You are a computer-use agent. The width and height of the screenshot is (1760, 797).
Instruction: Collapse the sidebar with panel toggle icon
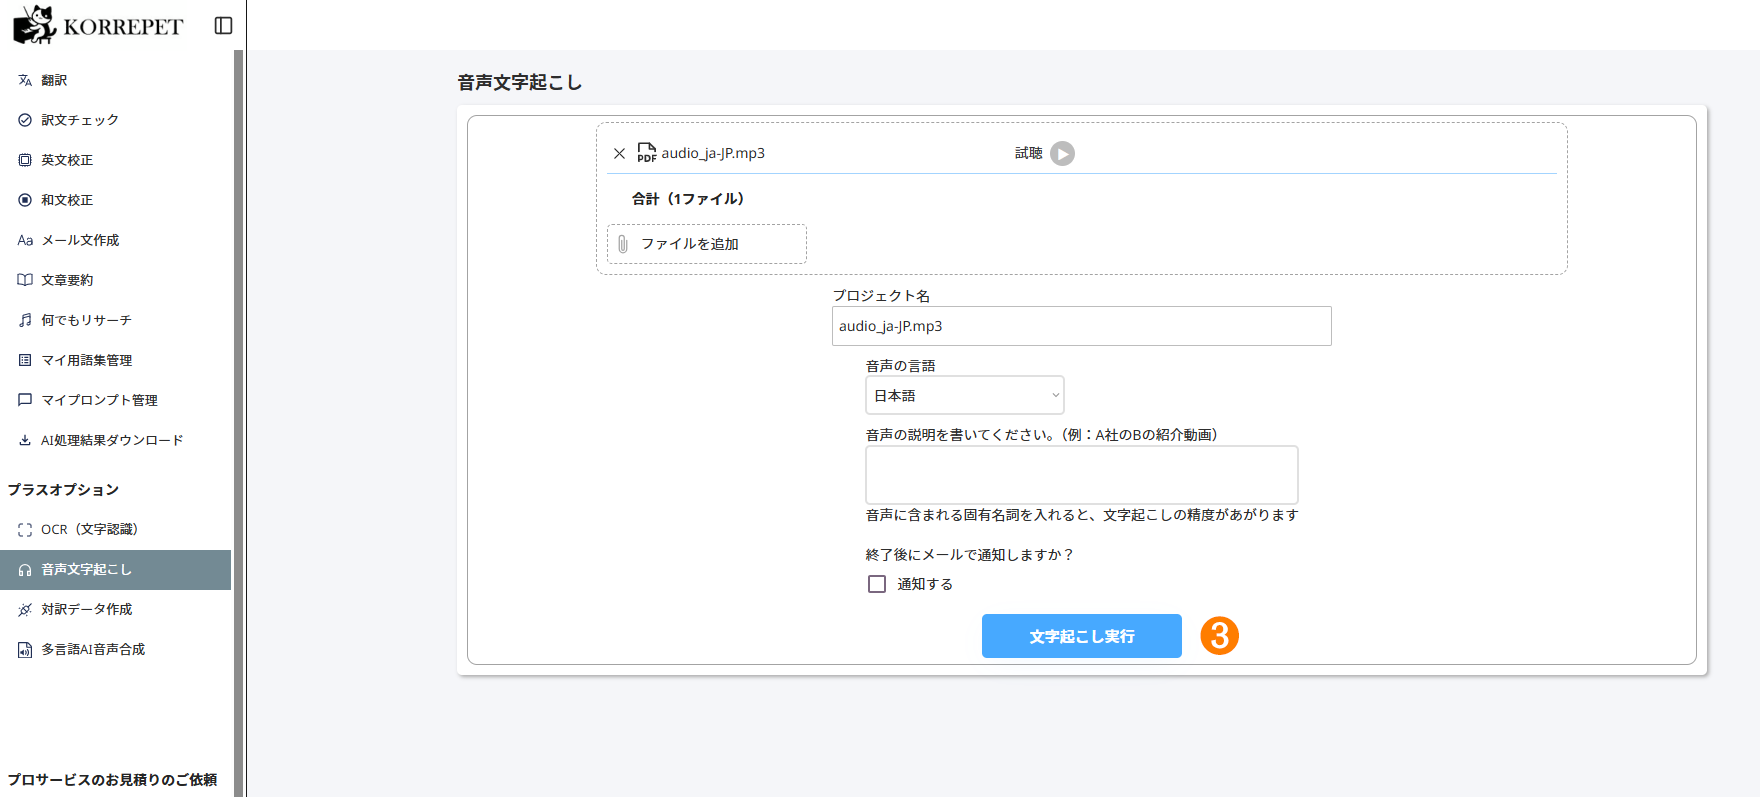(x=224, y=26)
